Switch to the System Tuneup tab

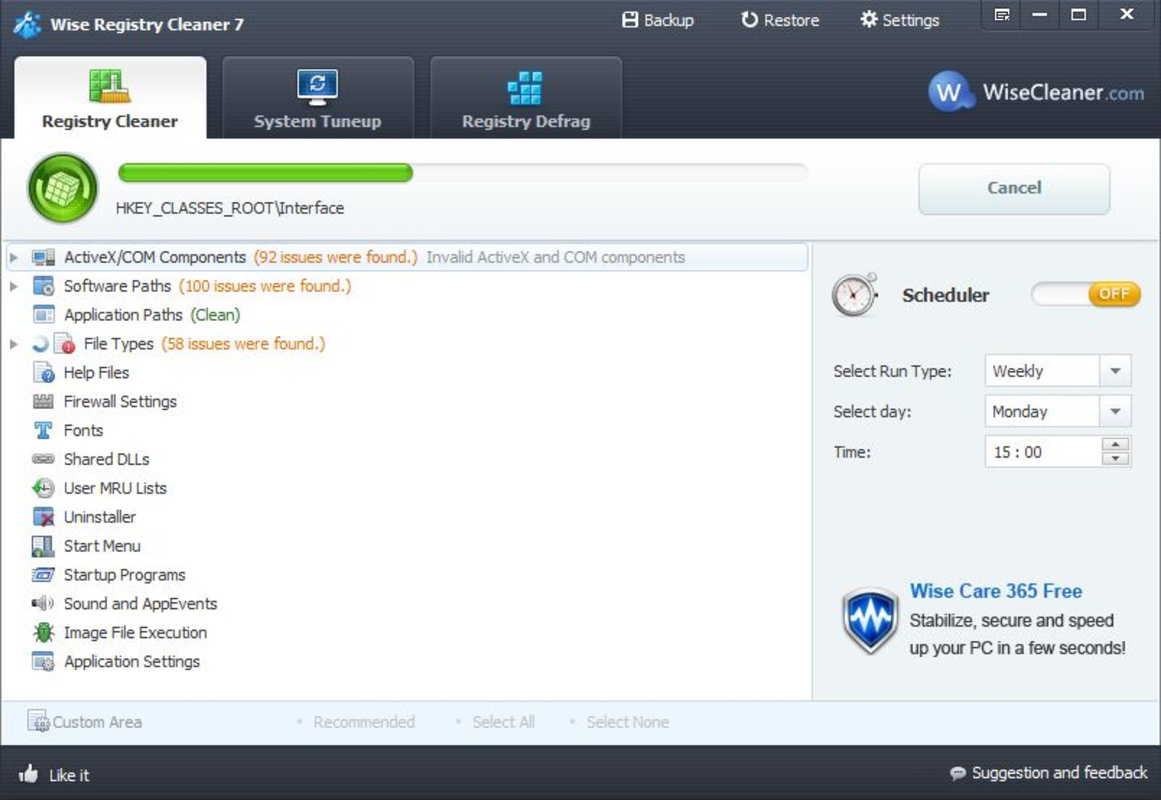(x=318, y=98)
